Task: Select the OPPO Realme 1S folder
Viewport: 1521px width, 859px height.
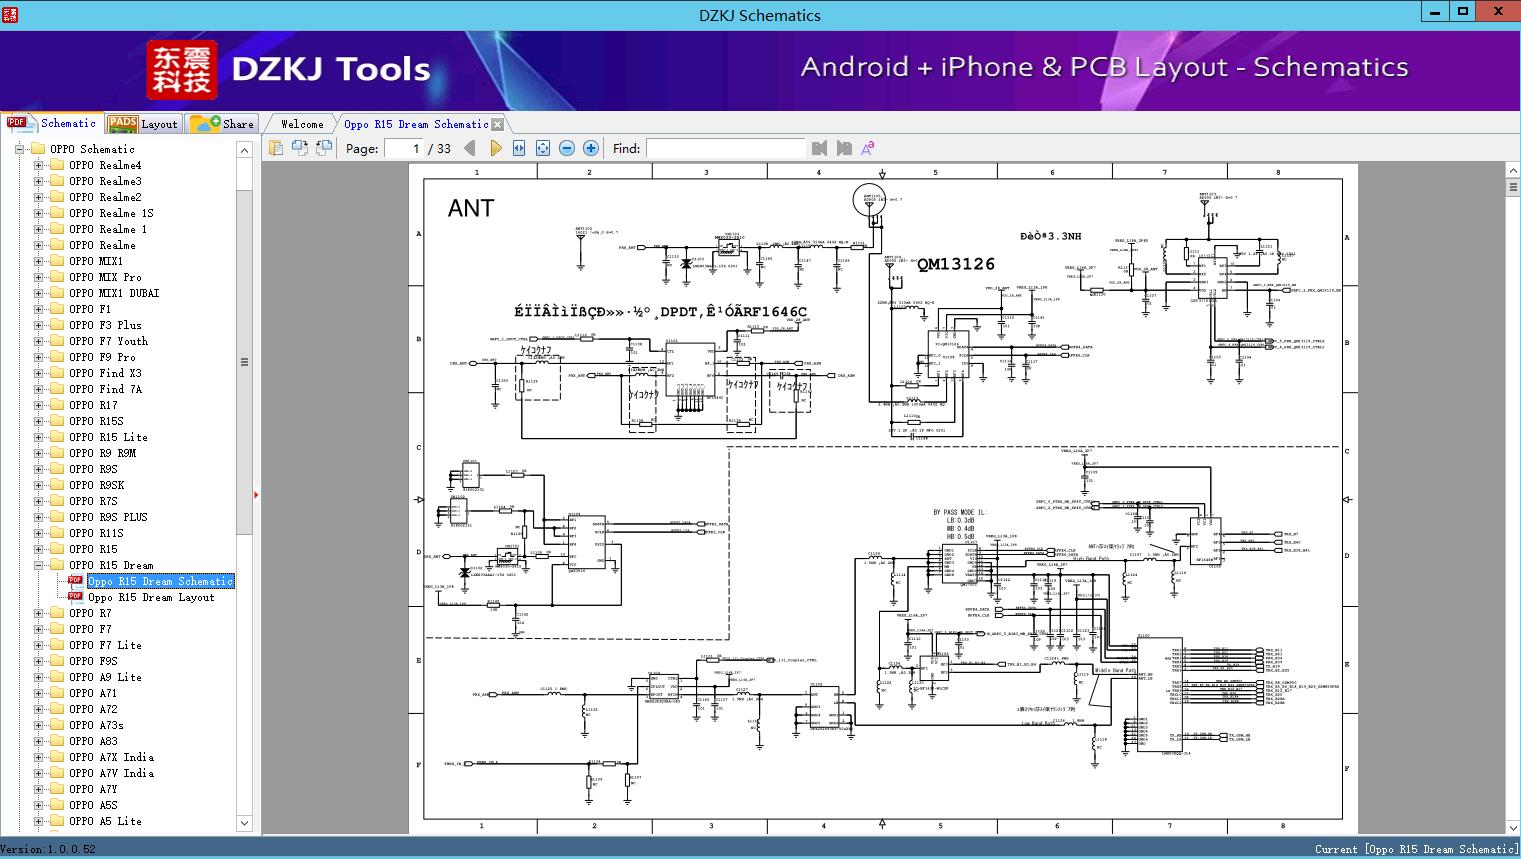Action: (111, 213)
